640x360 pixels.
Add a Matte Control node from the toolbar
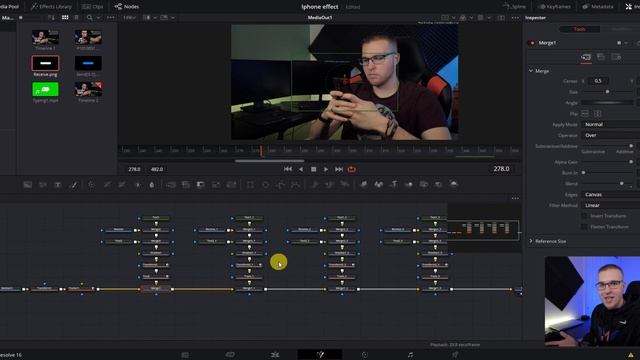coord(201,185)
